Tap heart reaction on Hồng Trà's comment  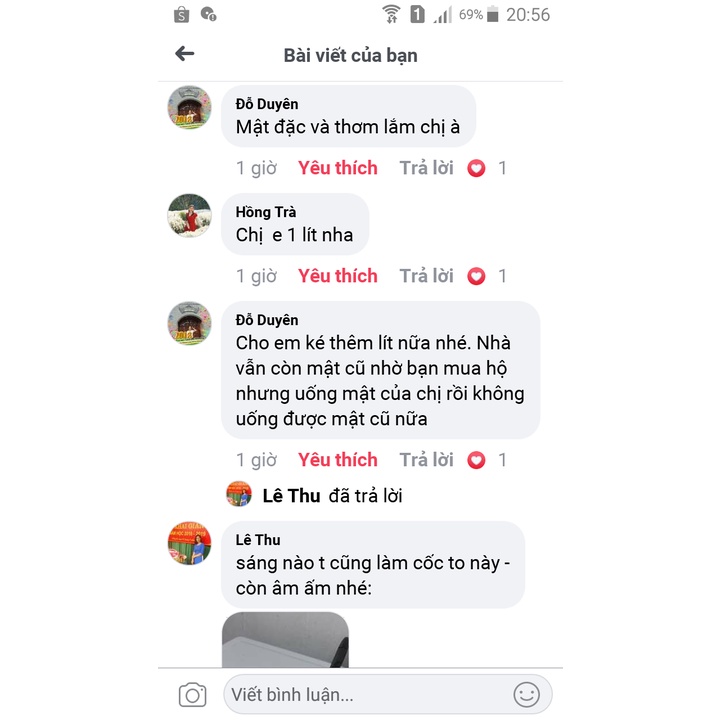point(476,276)
